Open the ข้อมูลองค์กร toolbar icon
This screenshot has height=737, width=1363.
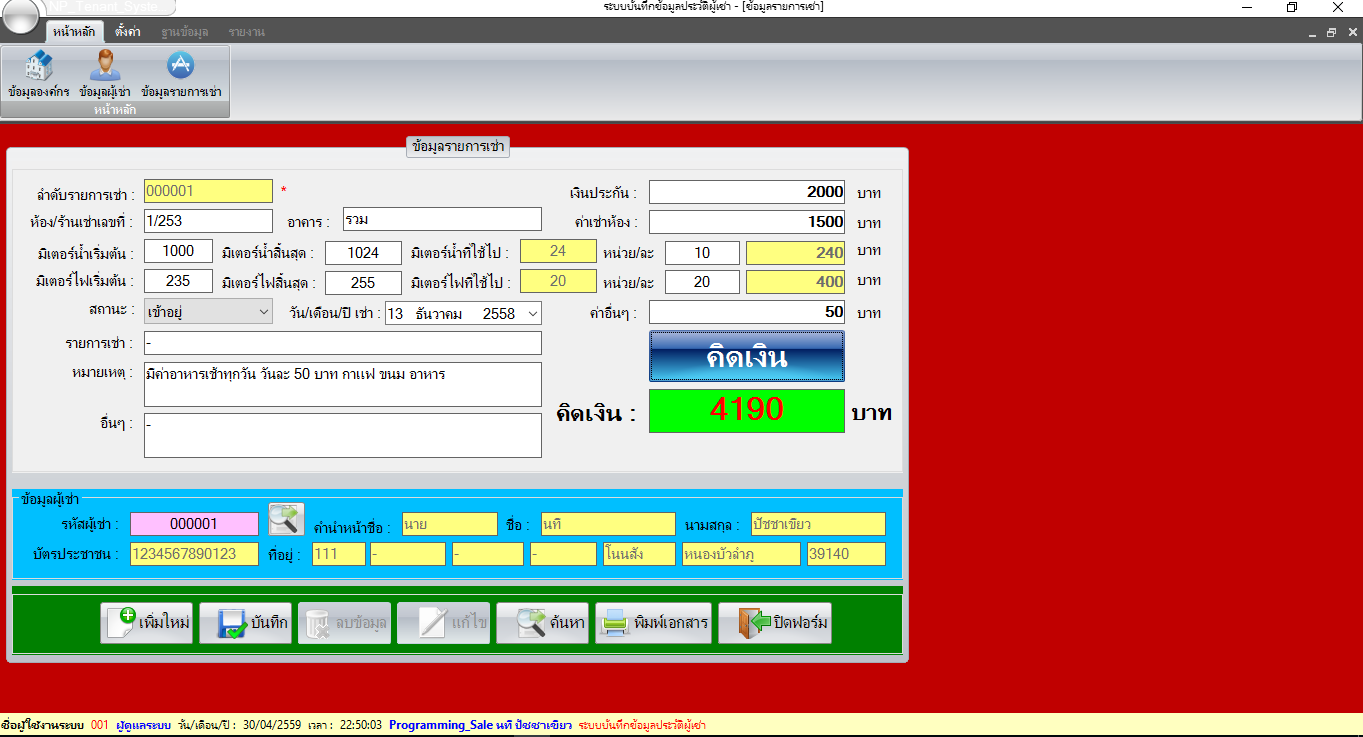pyautogui.click(x=37, y=70)
